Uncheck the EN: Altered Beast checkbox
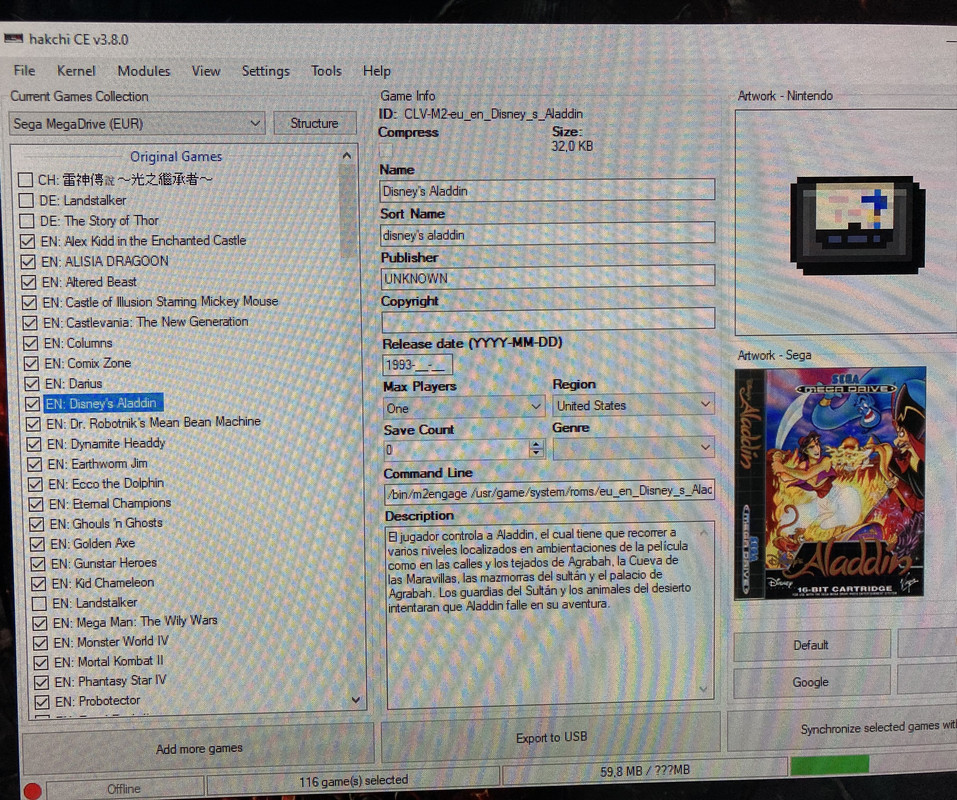957x800 pixels. (x=29, y=282)
